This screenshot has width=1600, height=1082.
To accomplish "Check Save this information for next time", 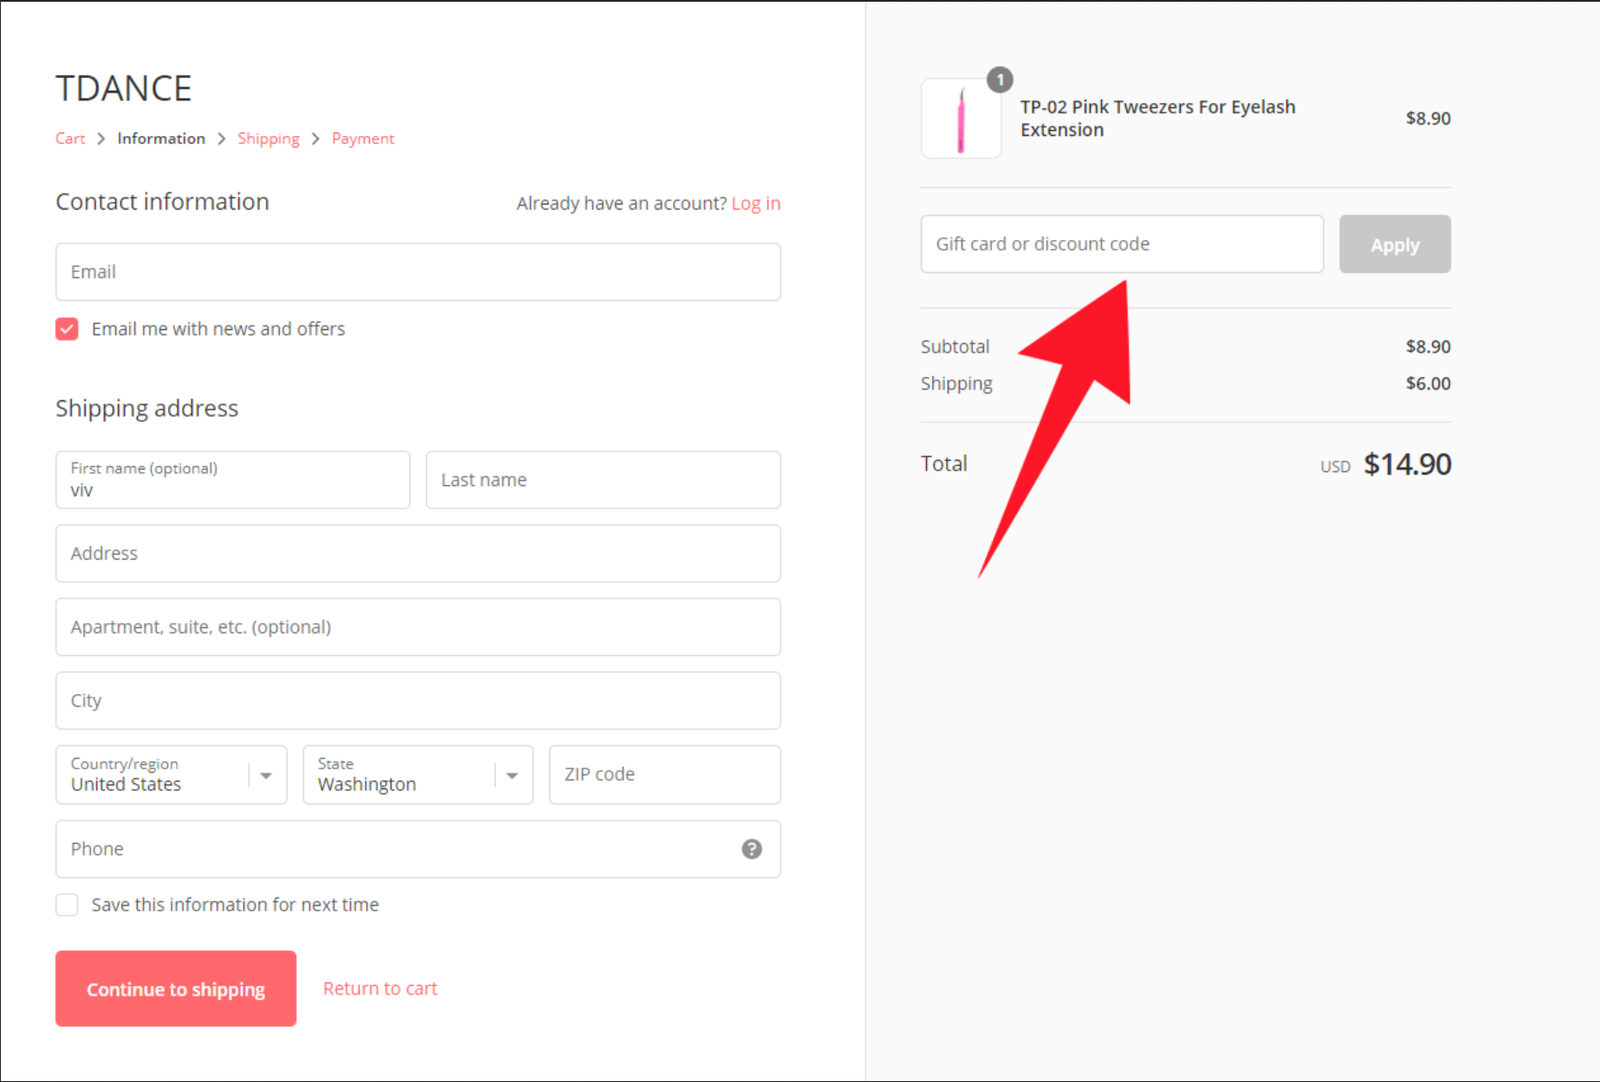I will [67, 905].
